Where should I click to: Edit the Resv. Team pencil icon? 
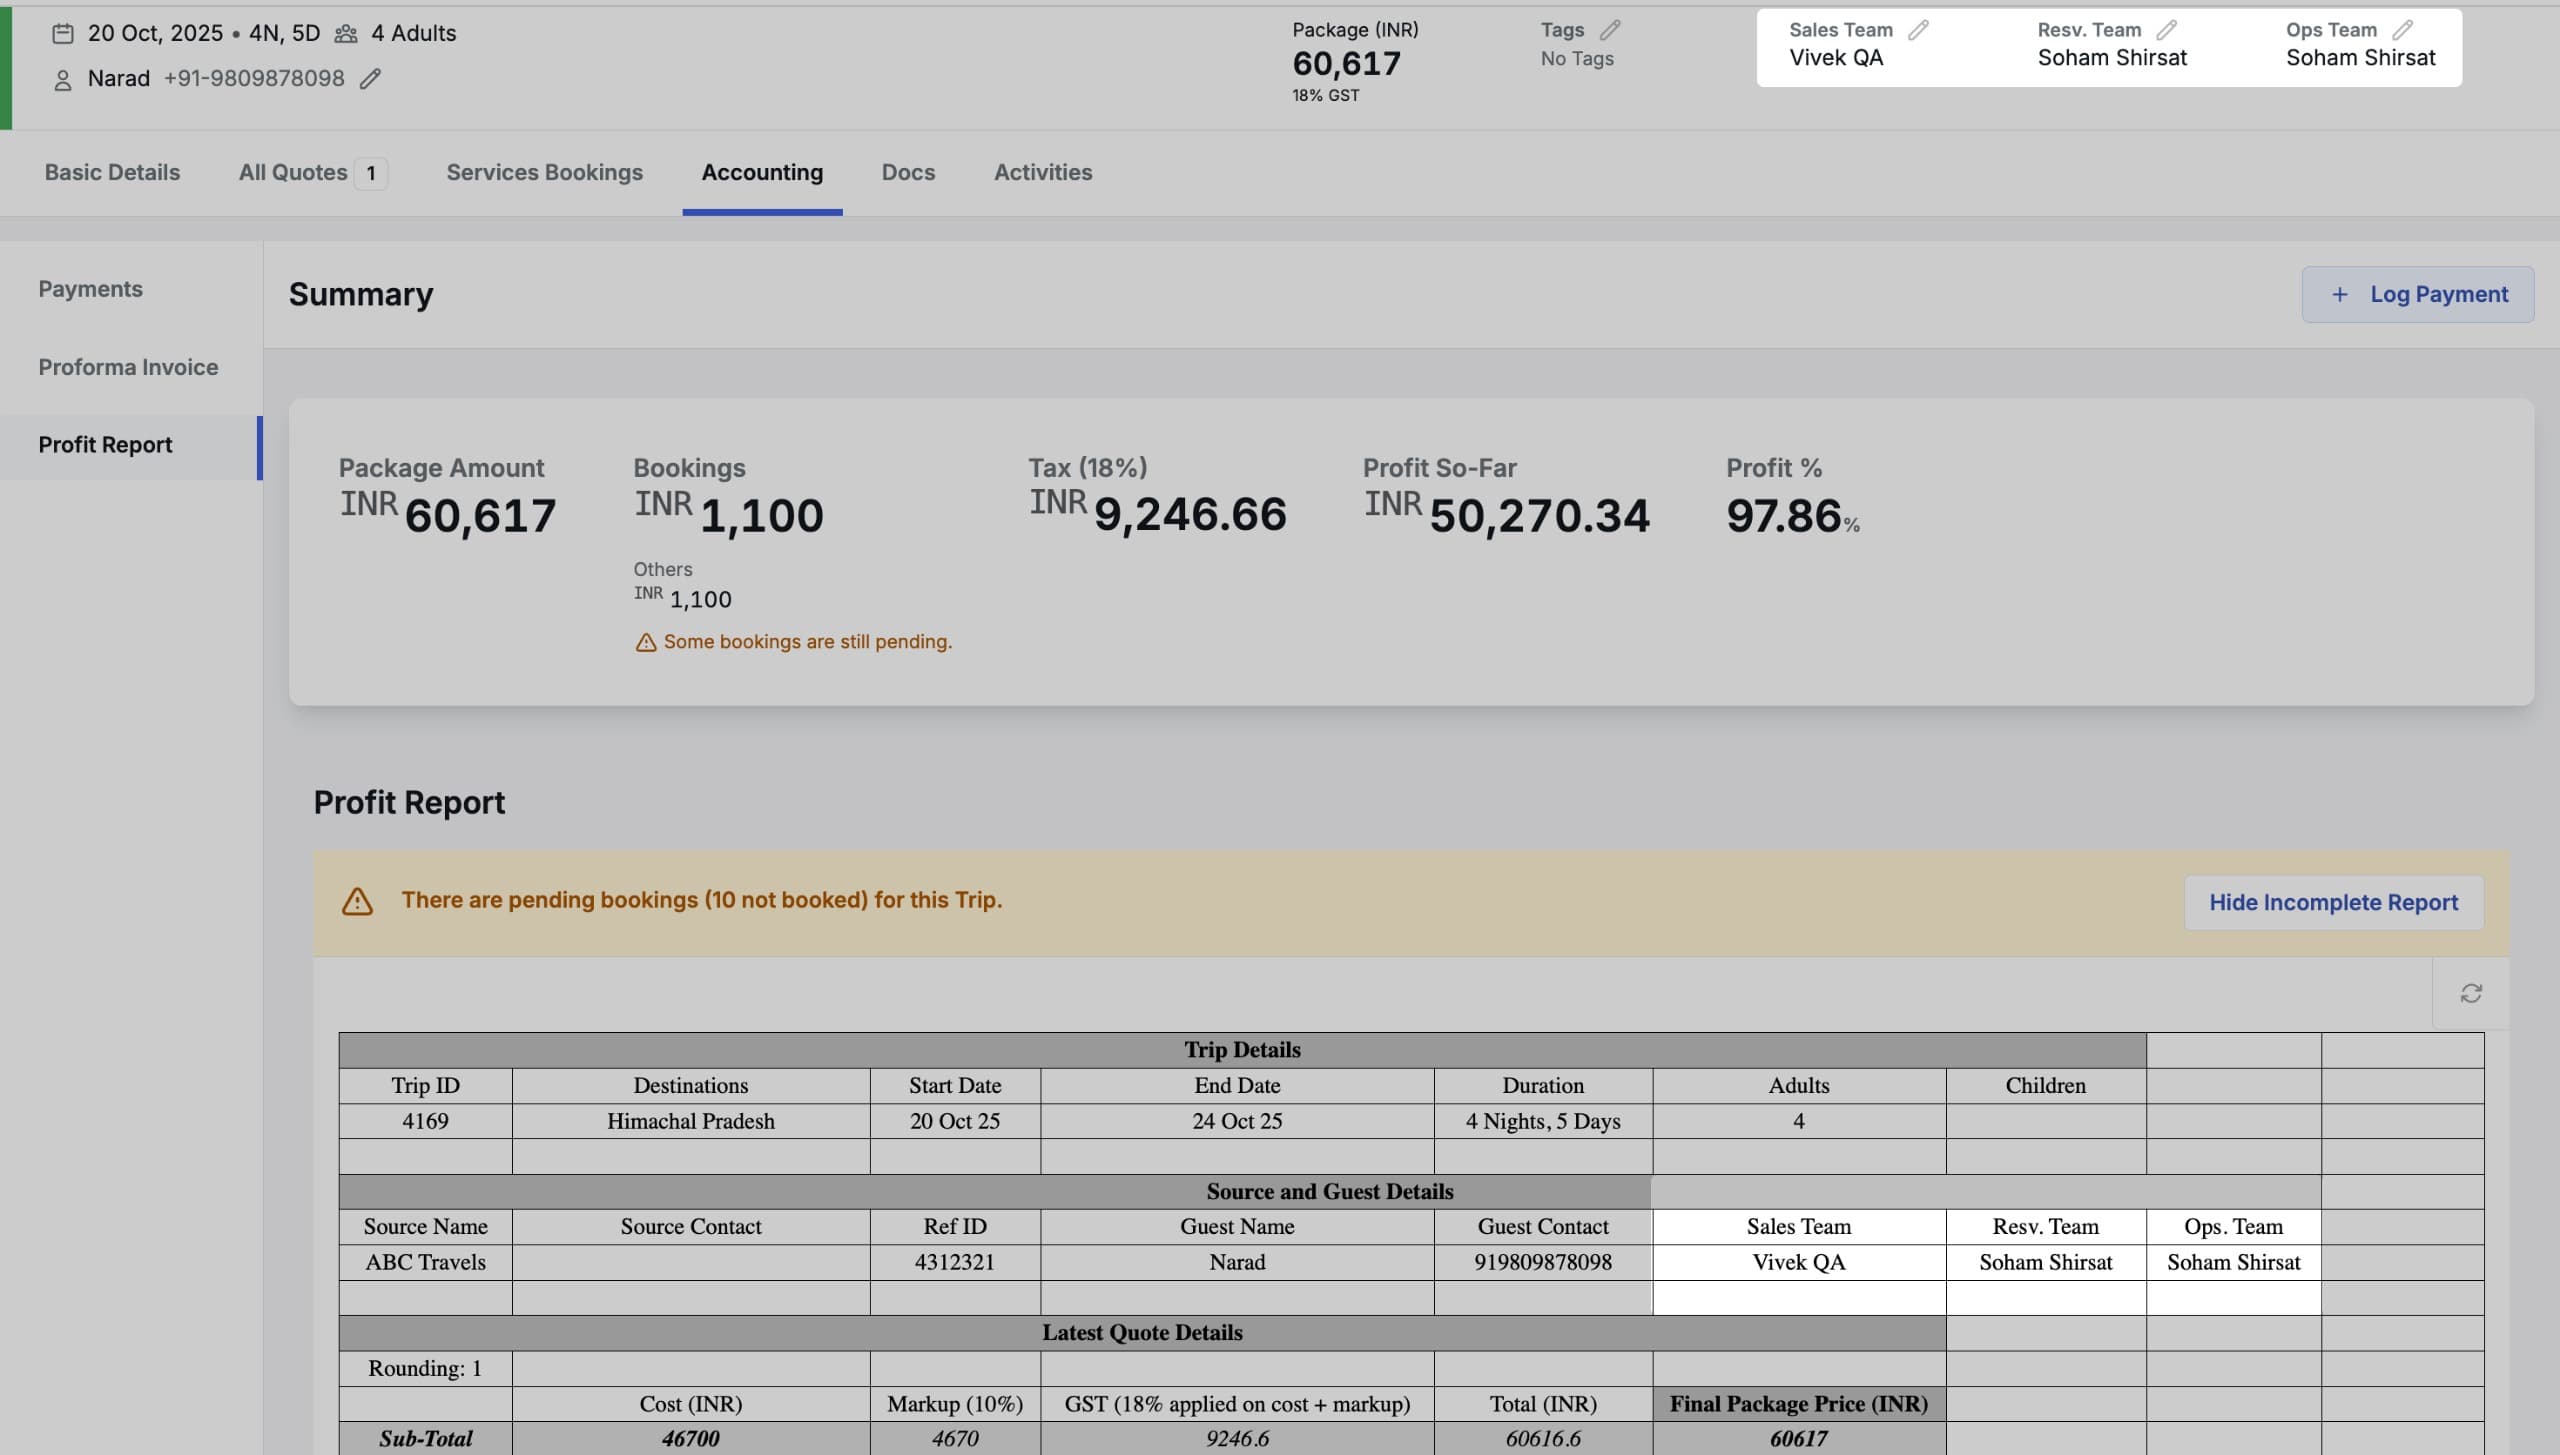click(2167, 29)
